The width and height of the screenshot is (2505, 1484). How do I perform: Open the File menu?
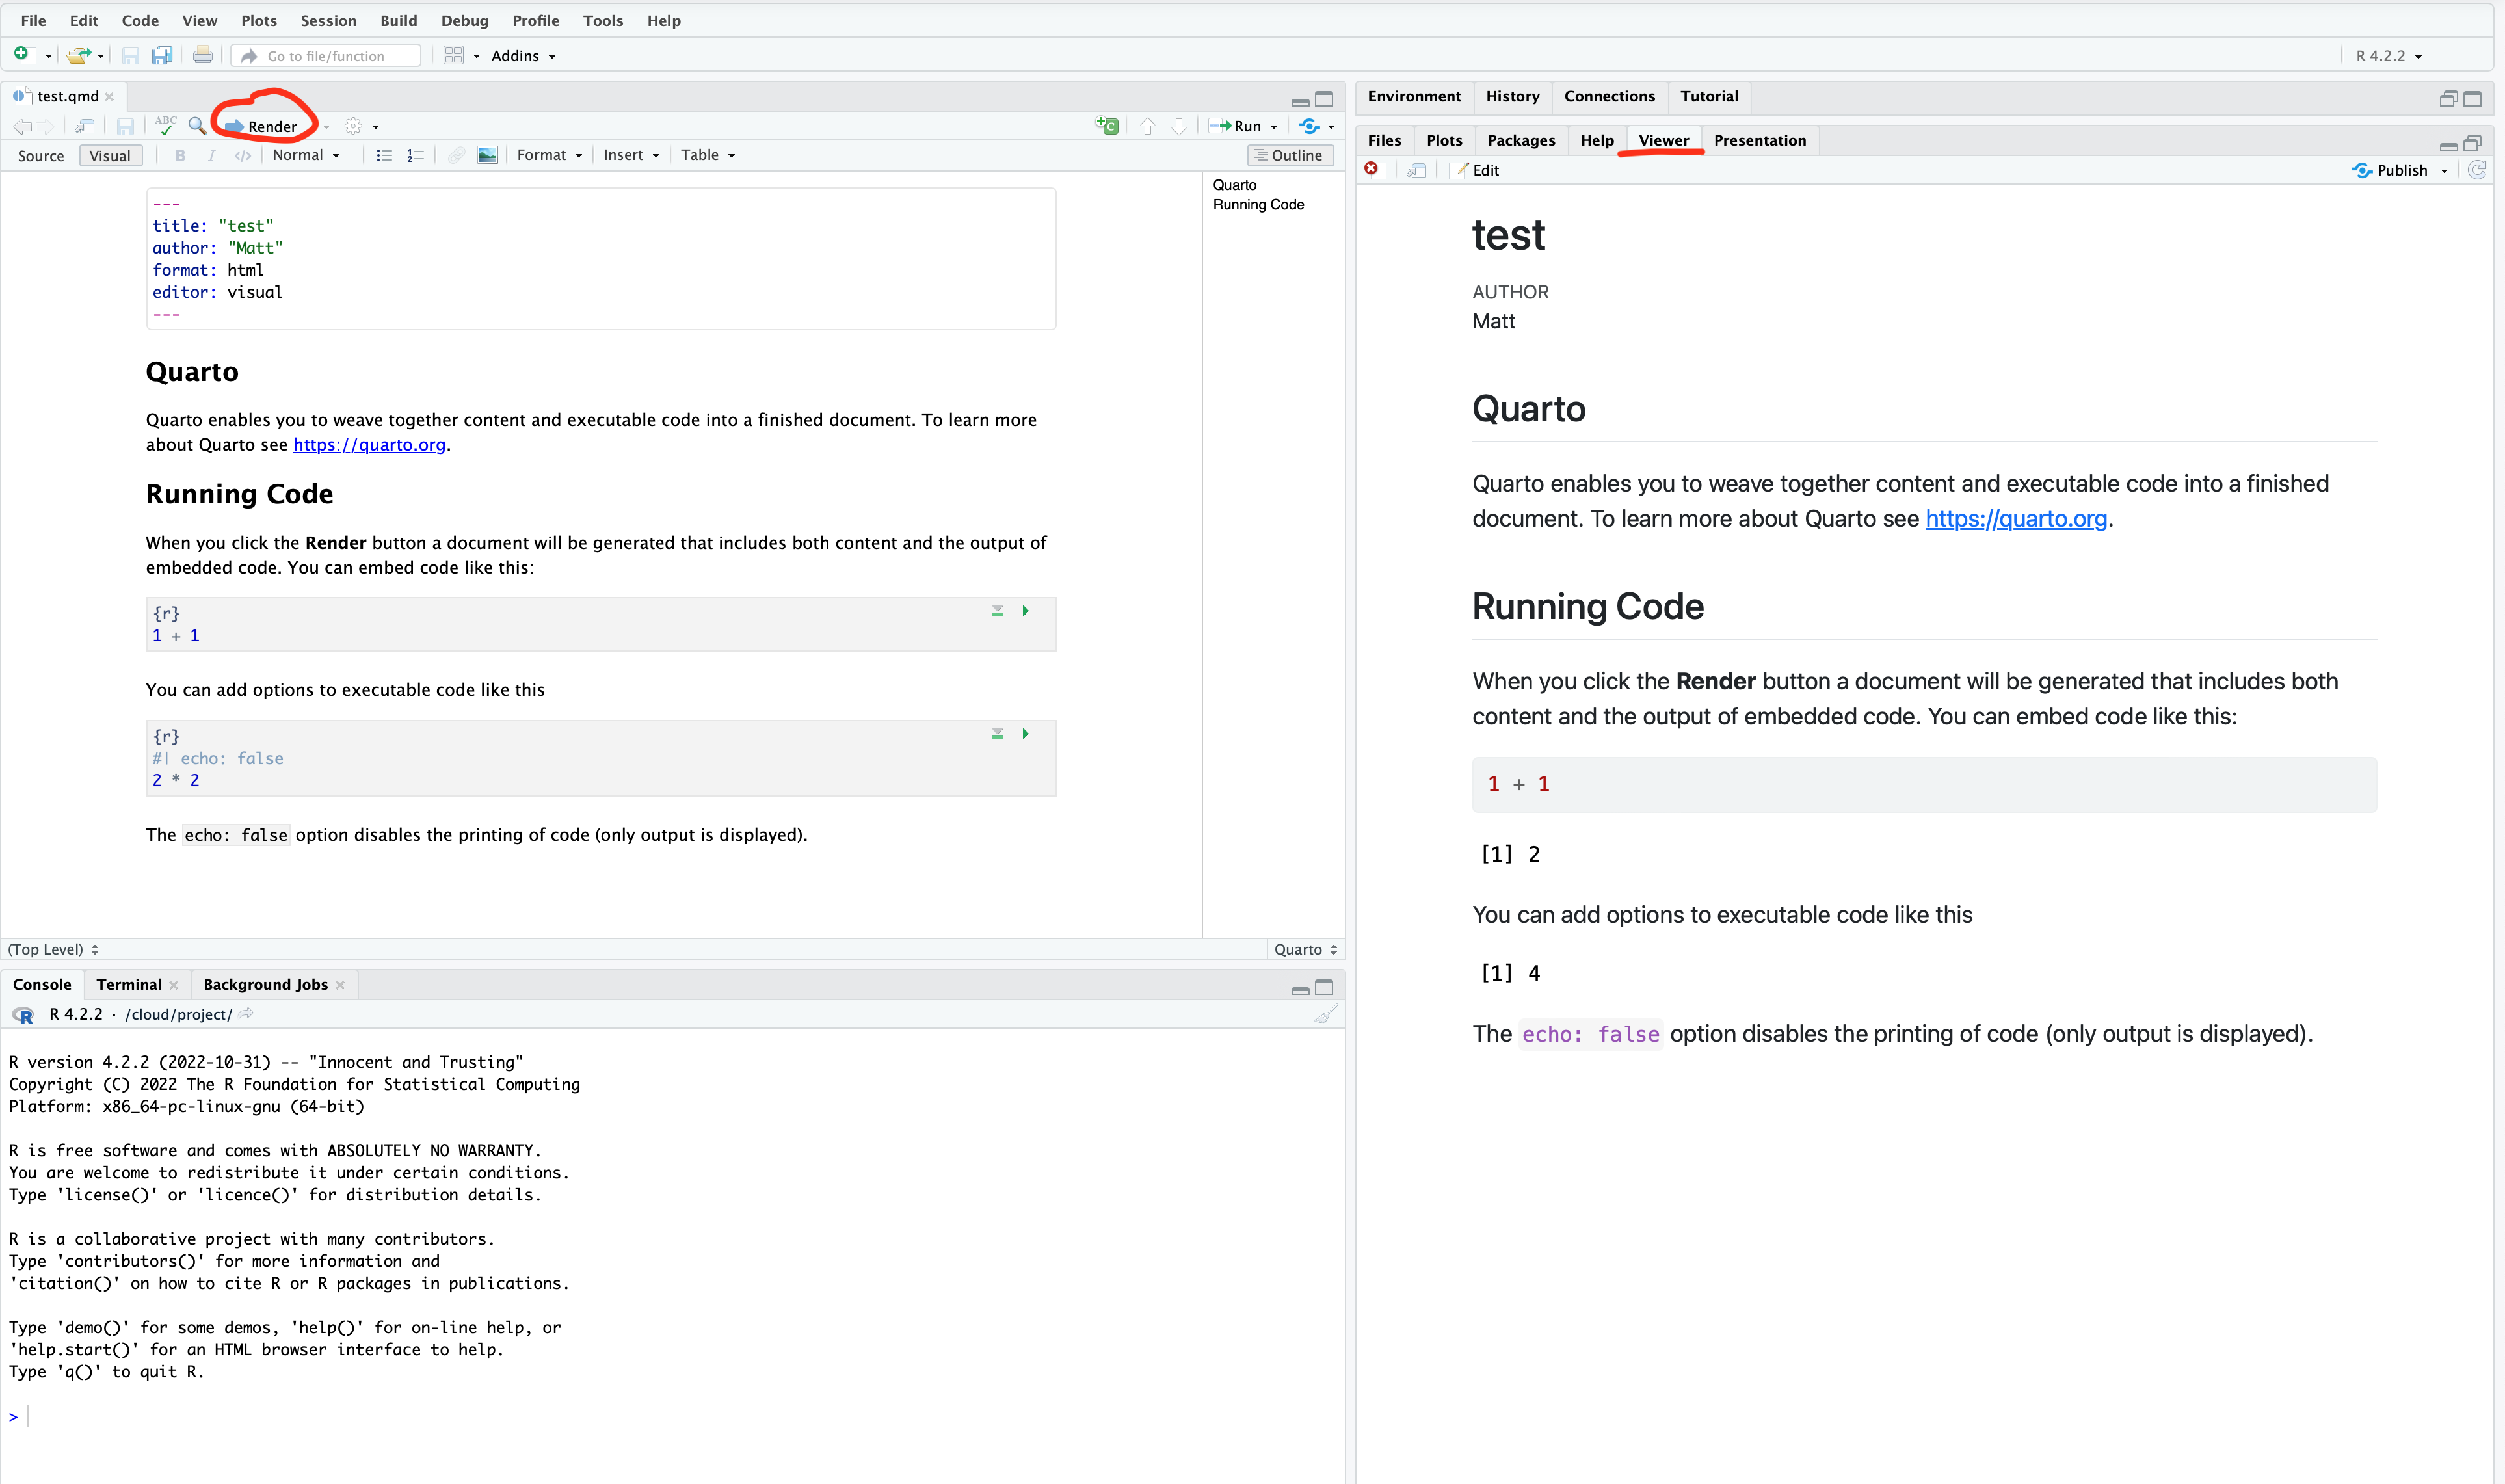(x=33, y=20)
